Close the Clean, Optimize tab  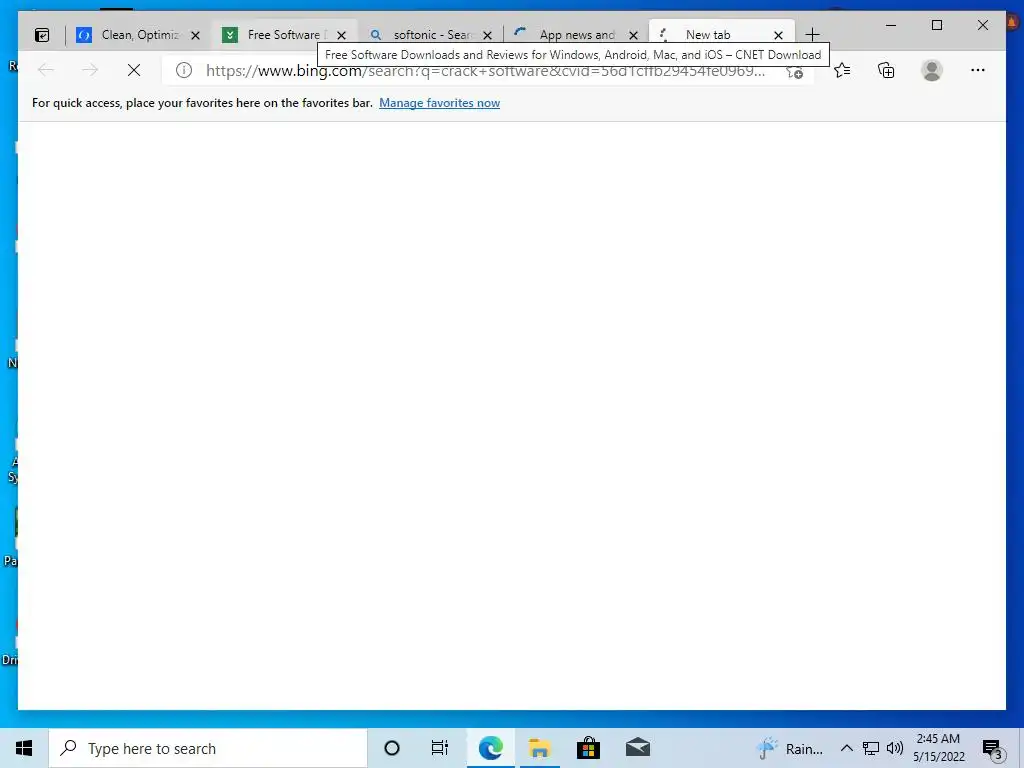click(195, 35)
